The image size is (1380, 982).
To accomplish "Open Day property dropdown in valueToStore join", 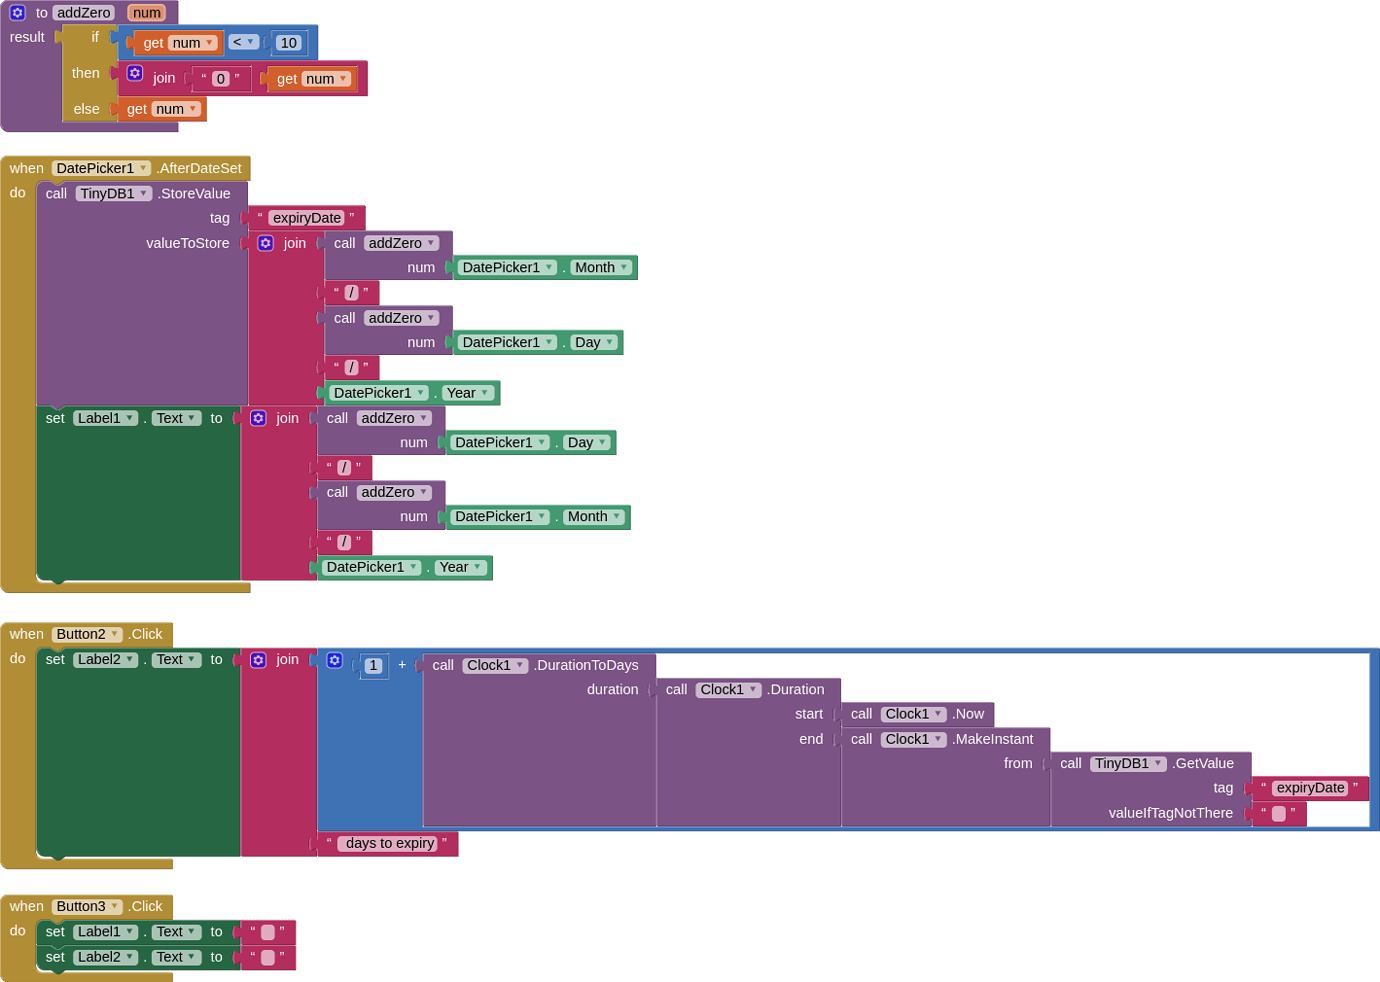I will (595, 343).
